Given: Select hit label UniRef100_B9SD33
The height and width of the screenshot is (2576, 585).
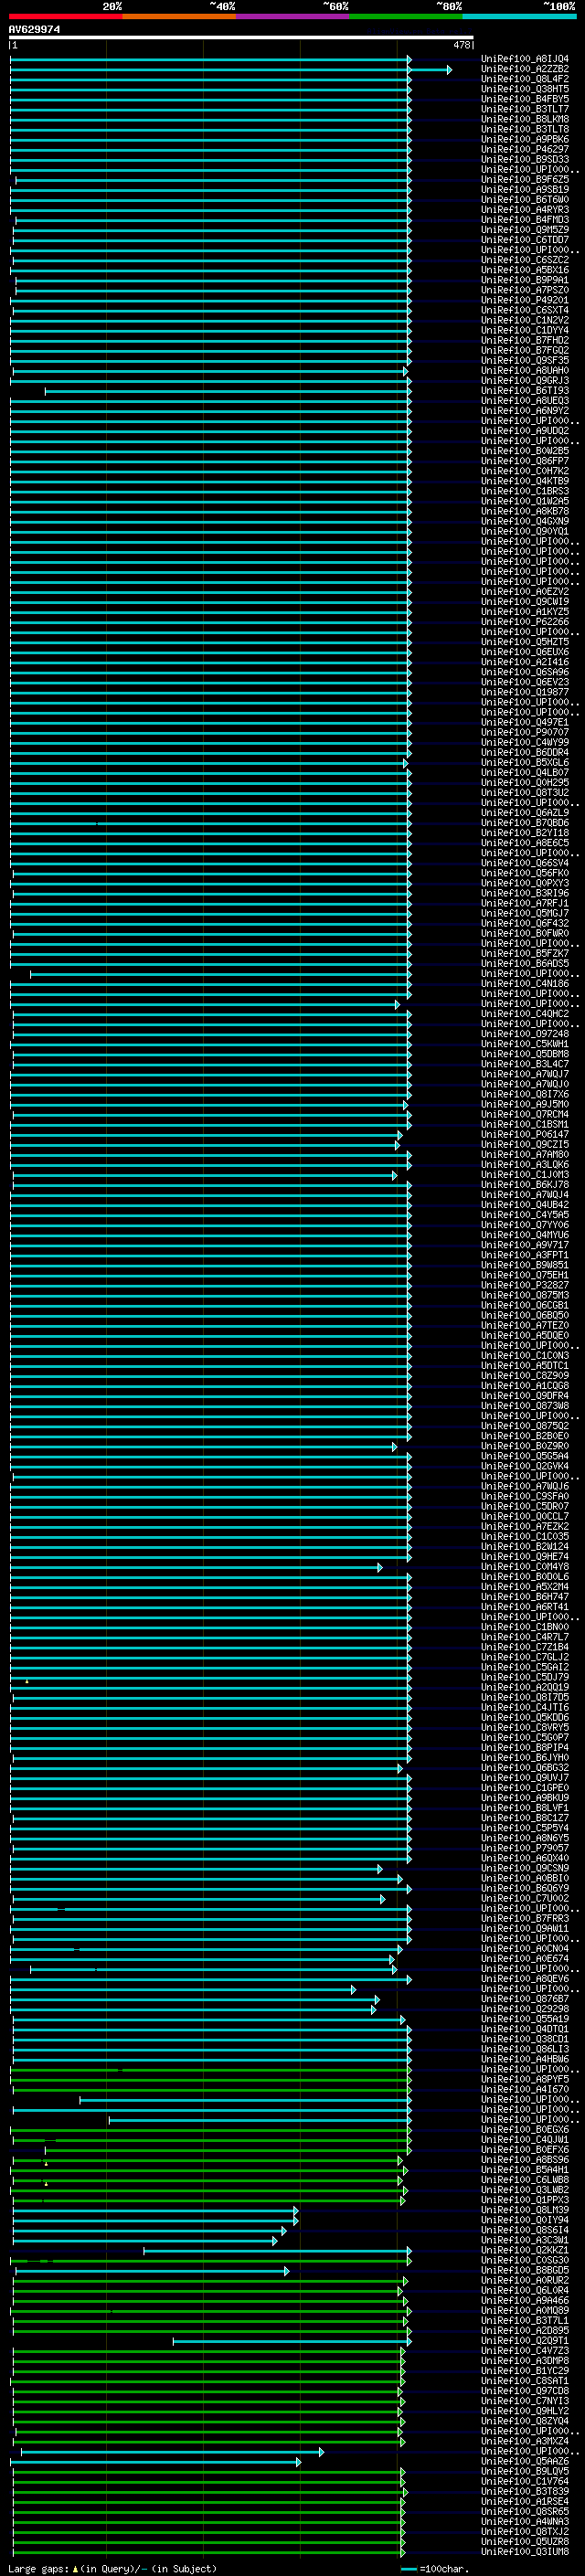Looking at the screenshot, I should (525, 159).
